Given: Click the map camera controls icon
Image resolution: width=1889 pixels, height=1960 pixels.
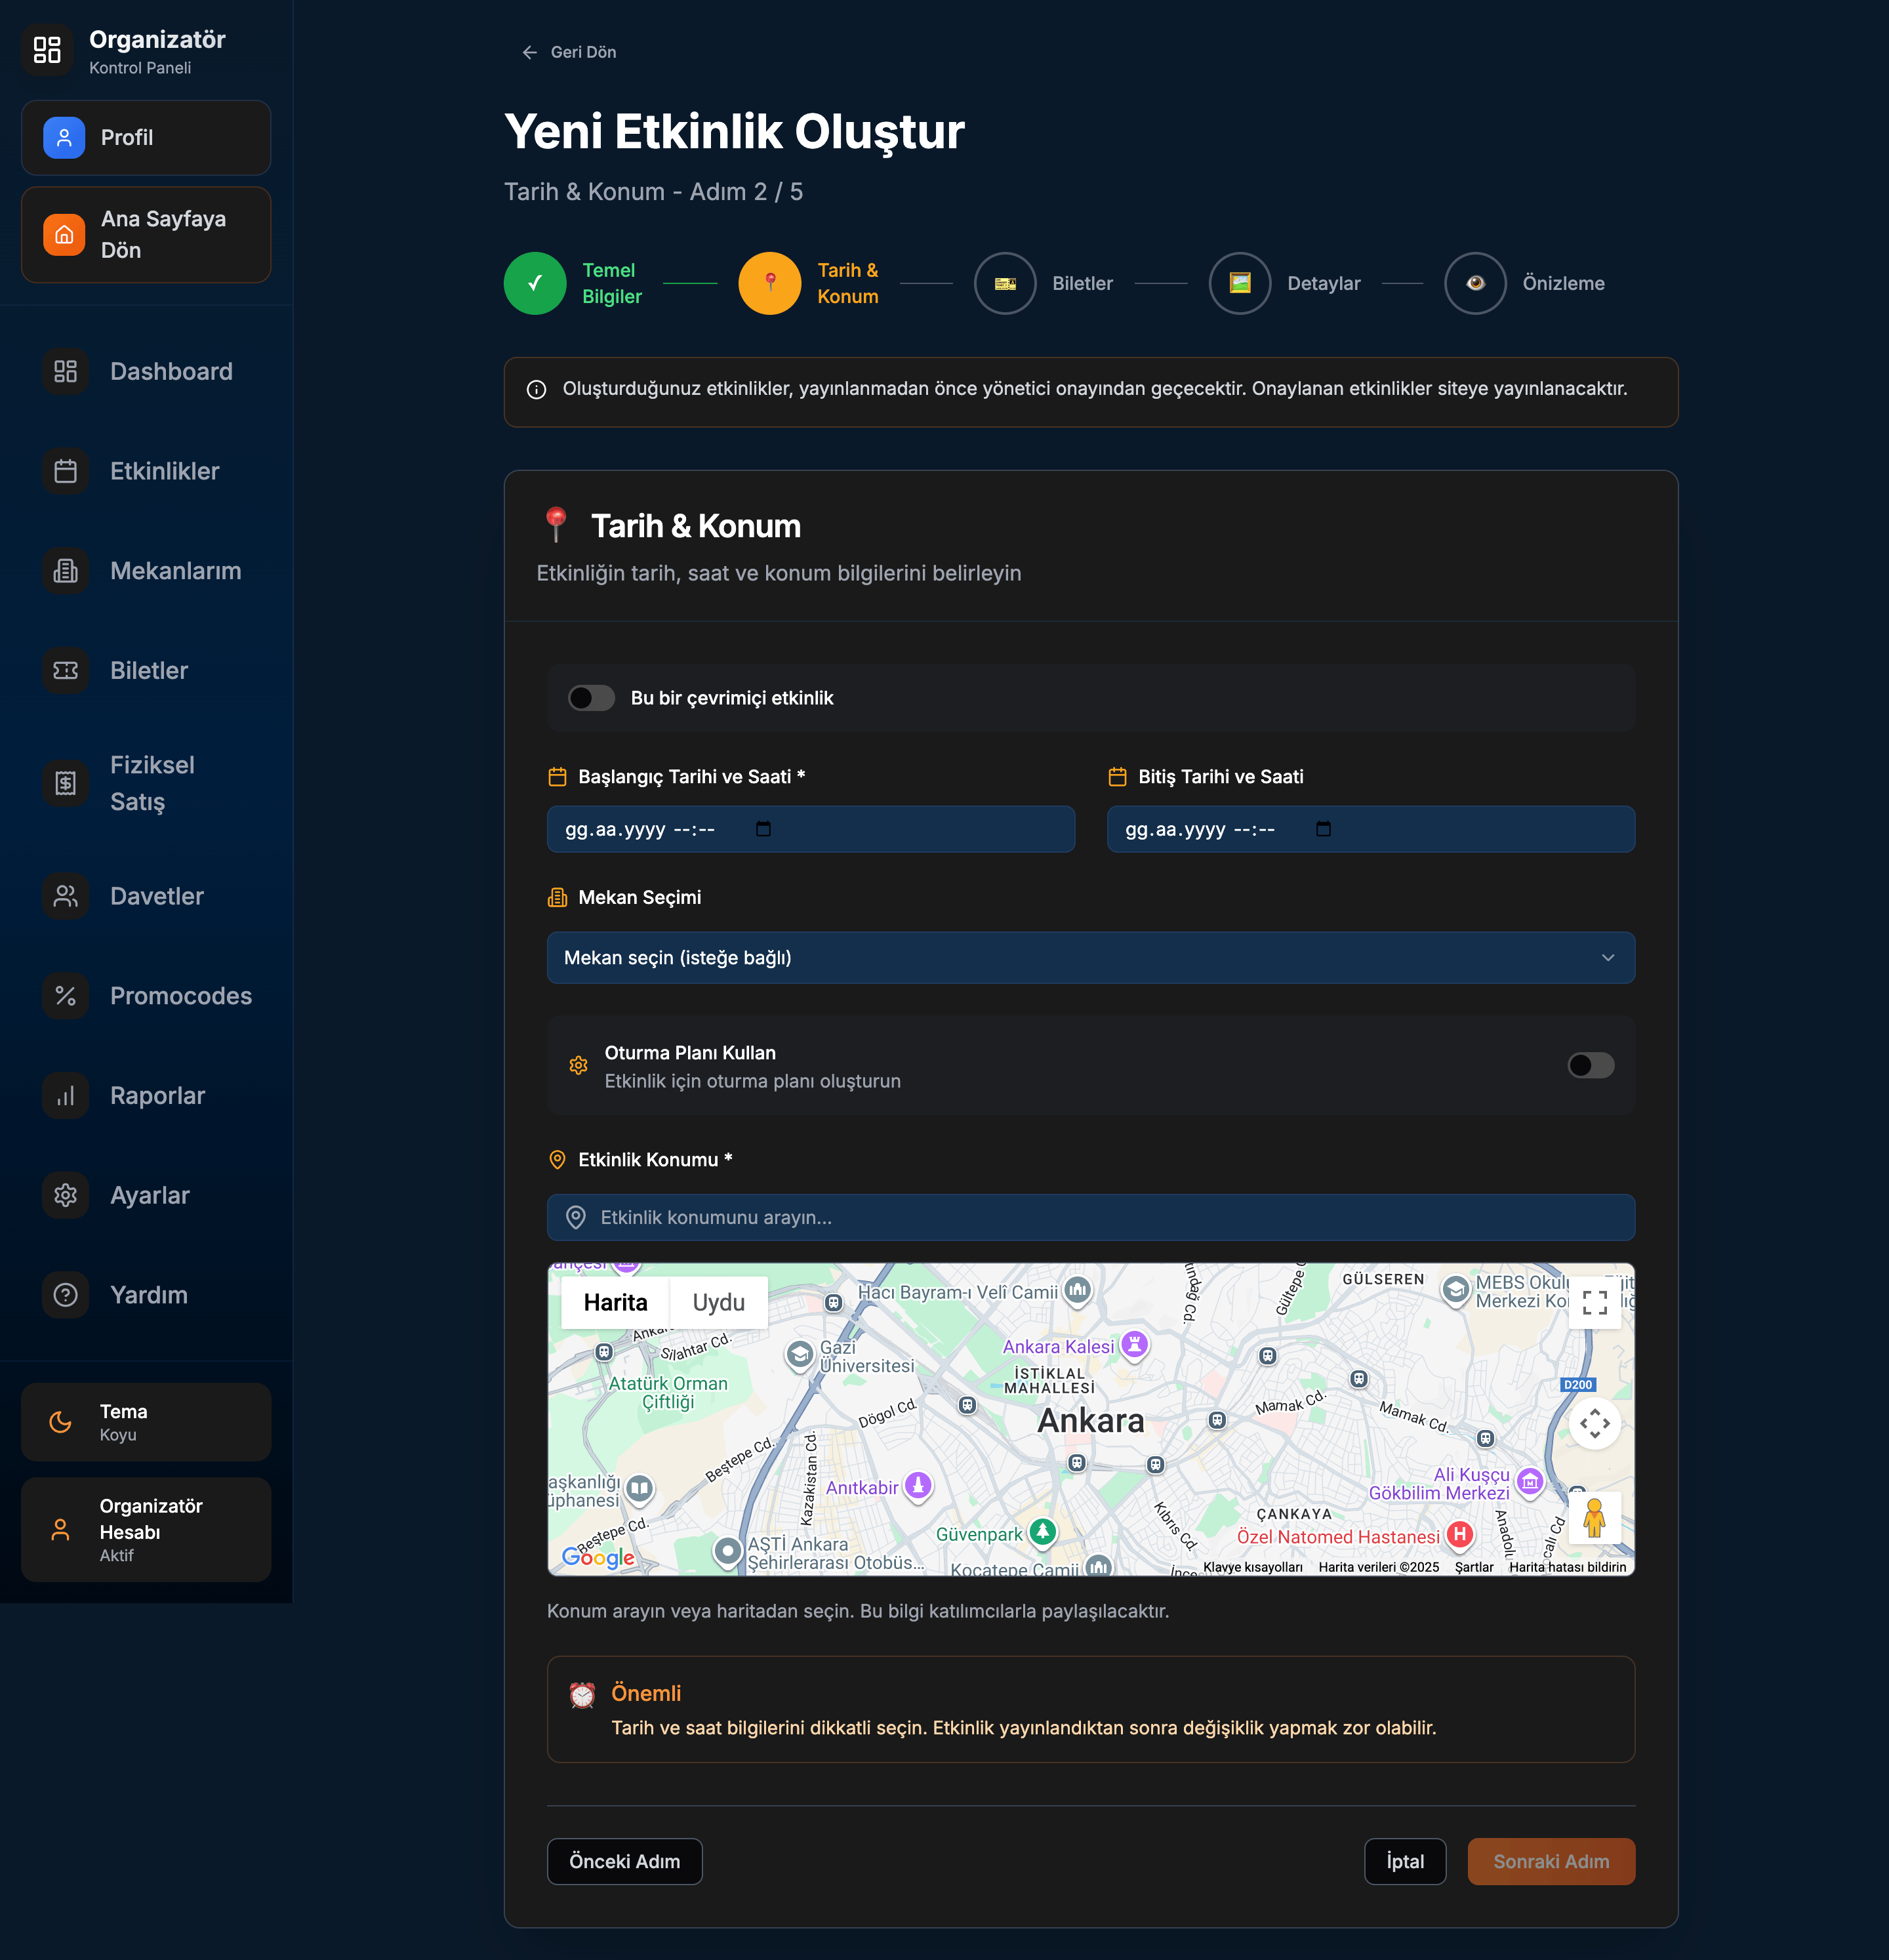Looking at the screenshot, I should (x=1594, y=1423).
